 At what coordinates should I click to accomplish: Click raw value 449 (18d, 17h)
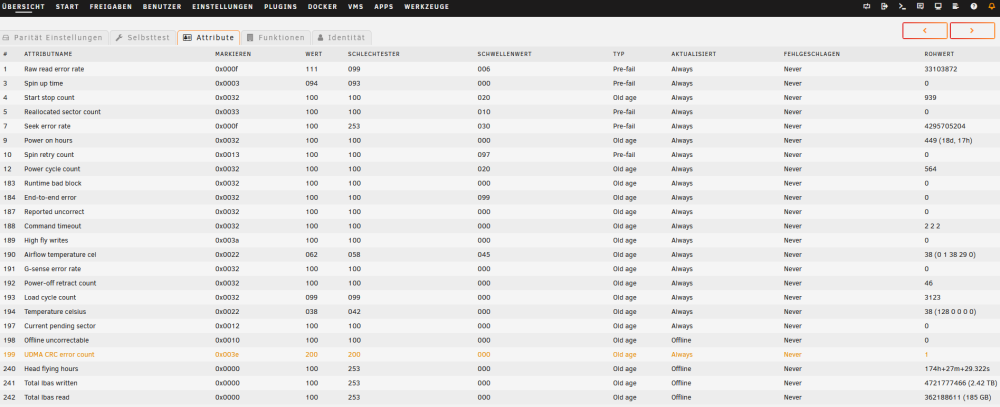tap(948, 140)
